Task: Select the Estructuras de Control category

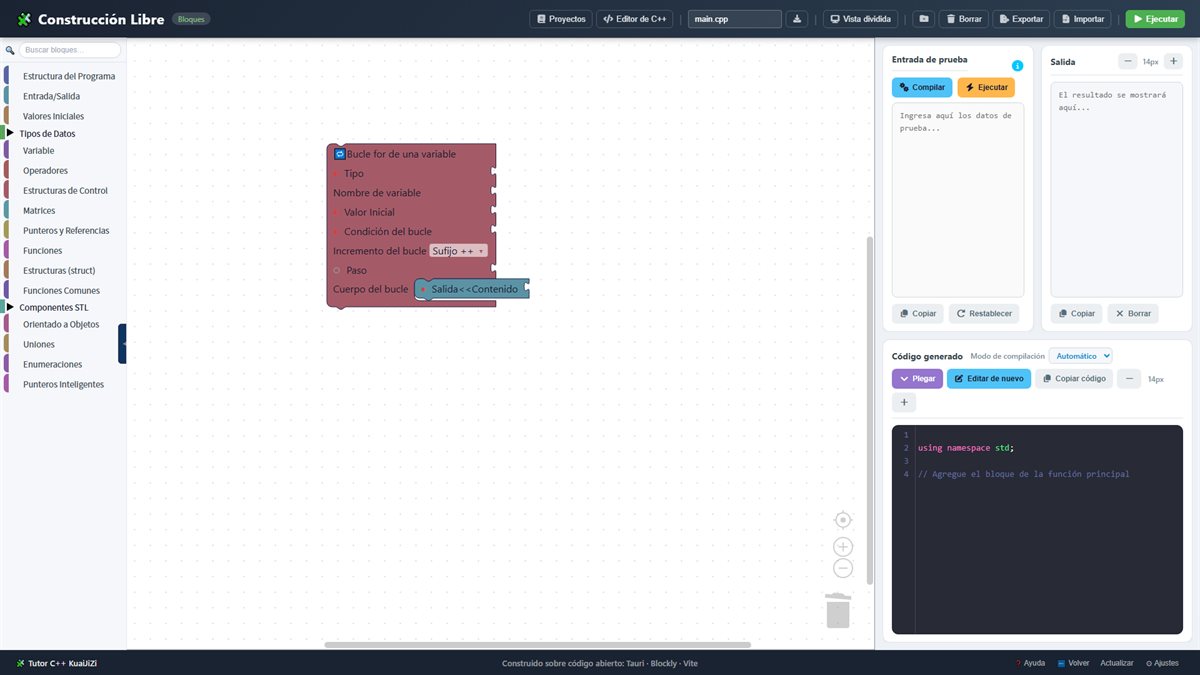Action: click(65, 190)
